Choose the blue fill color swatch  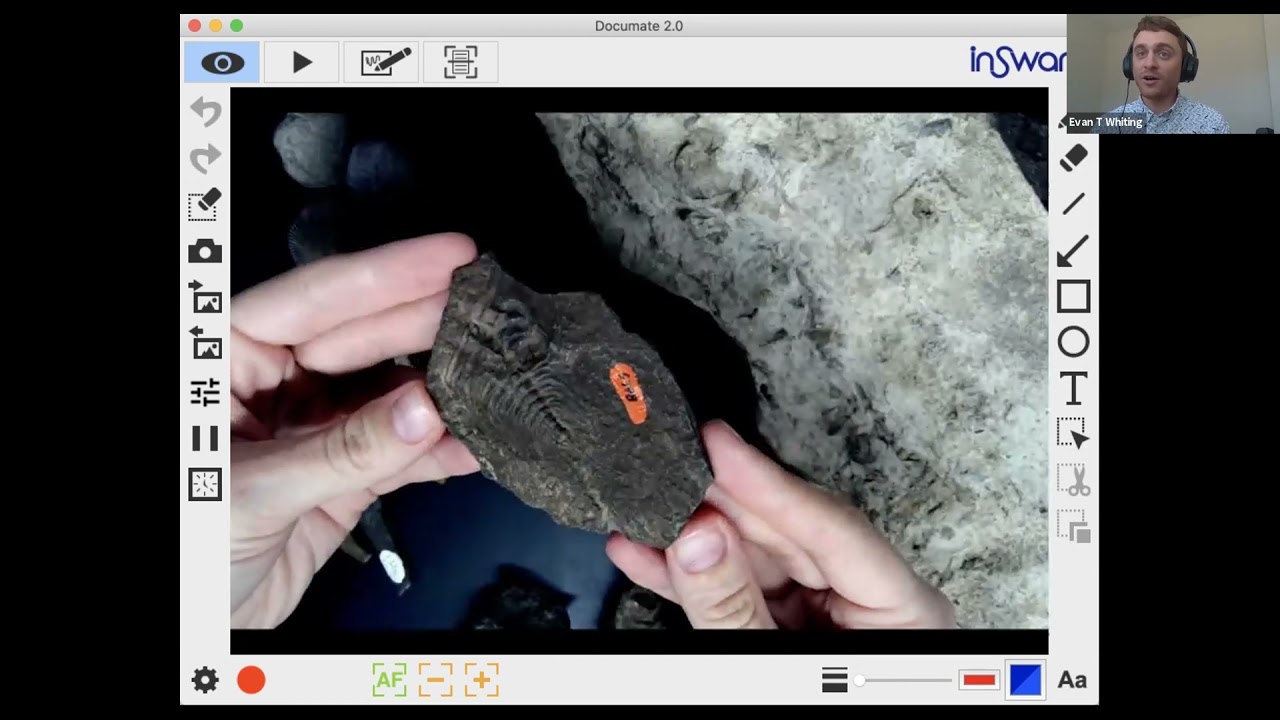1025,680
